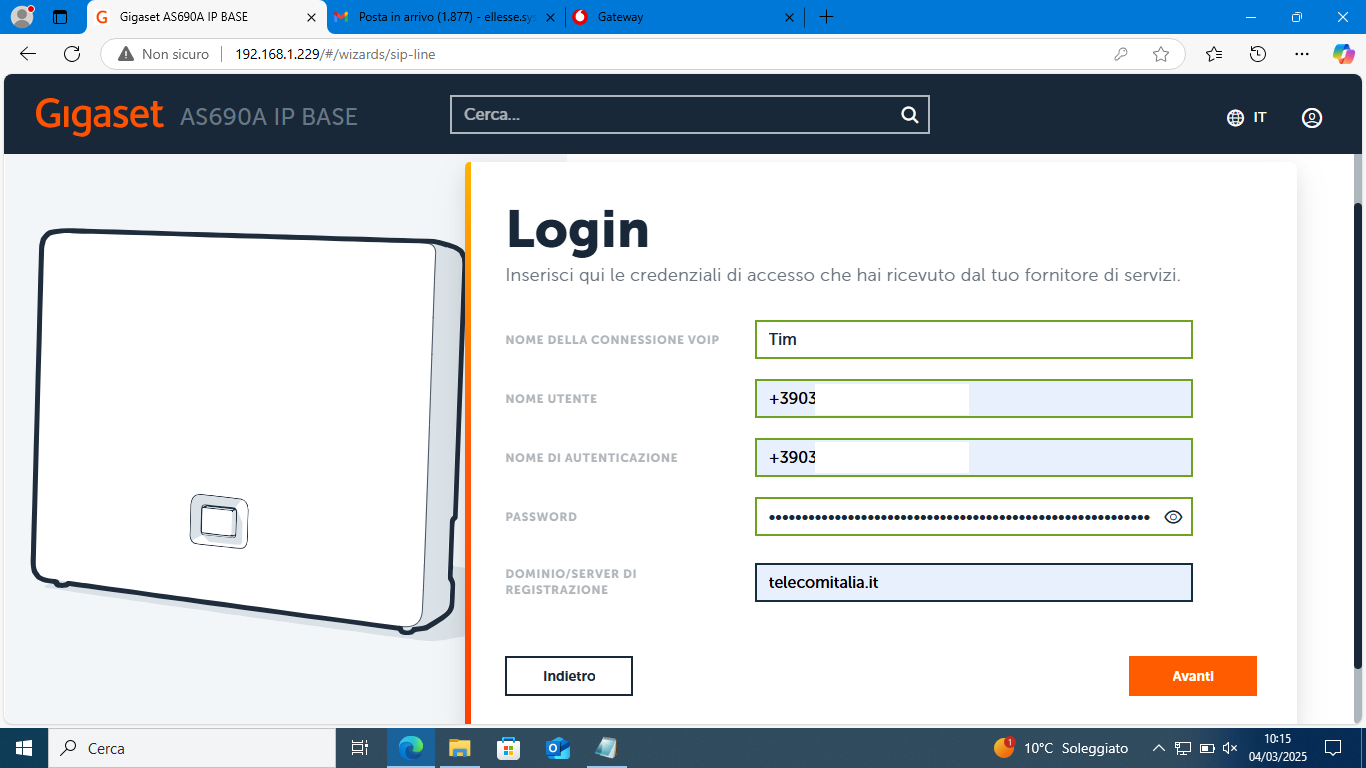This screenshot has width=1366, height=768.
Task: Open the Copilot icon
Action: (1343, 53)
